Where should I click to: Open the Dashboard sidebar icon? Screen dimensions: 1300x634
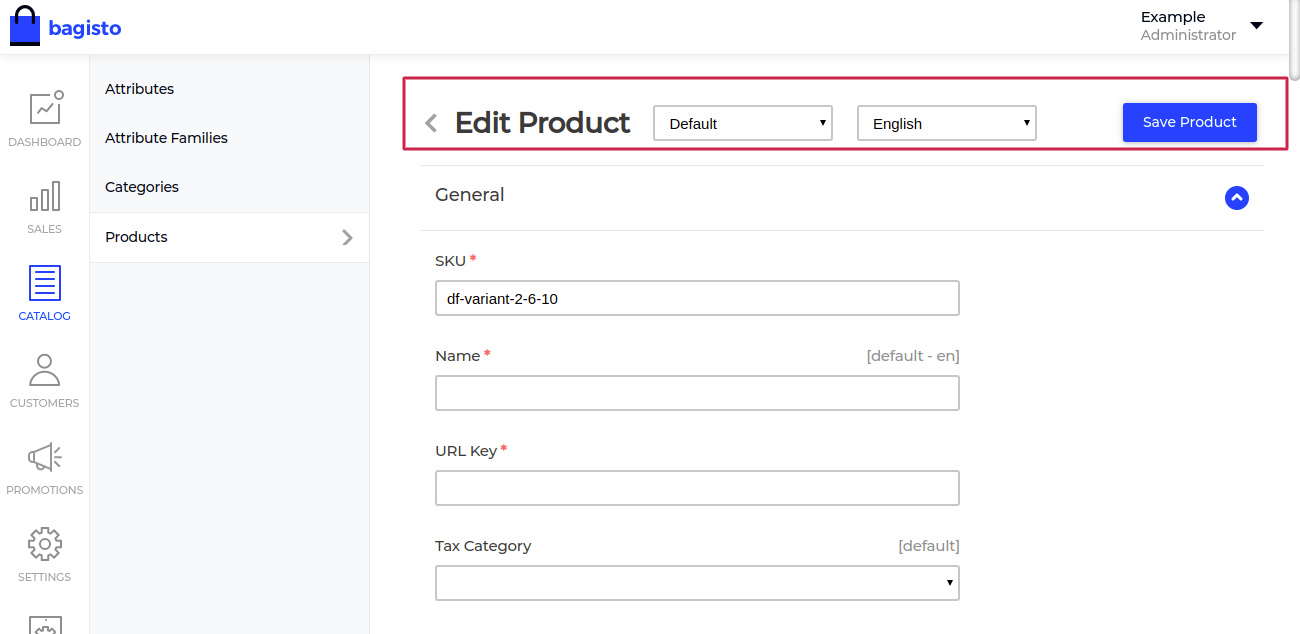(x=45, y=108)
